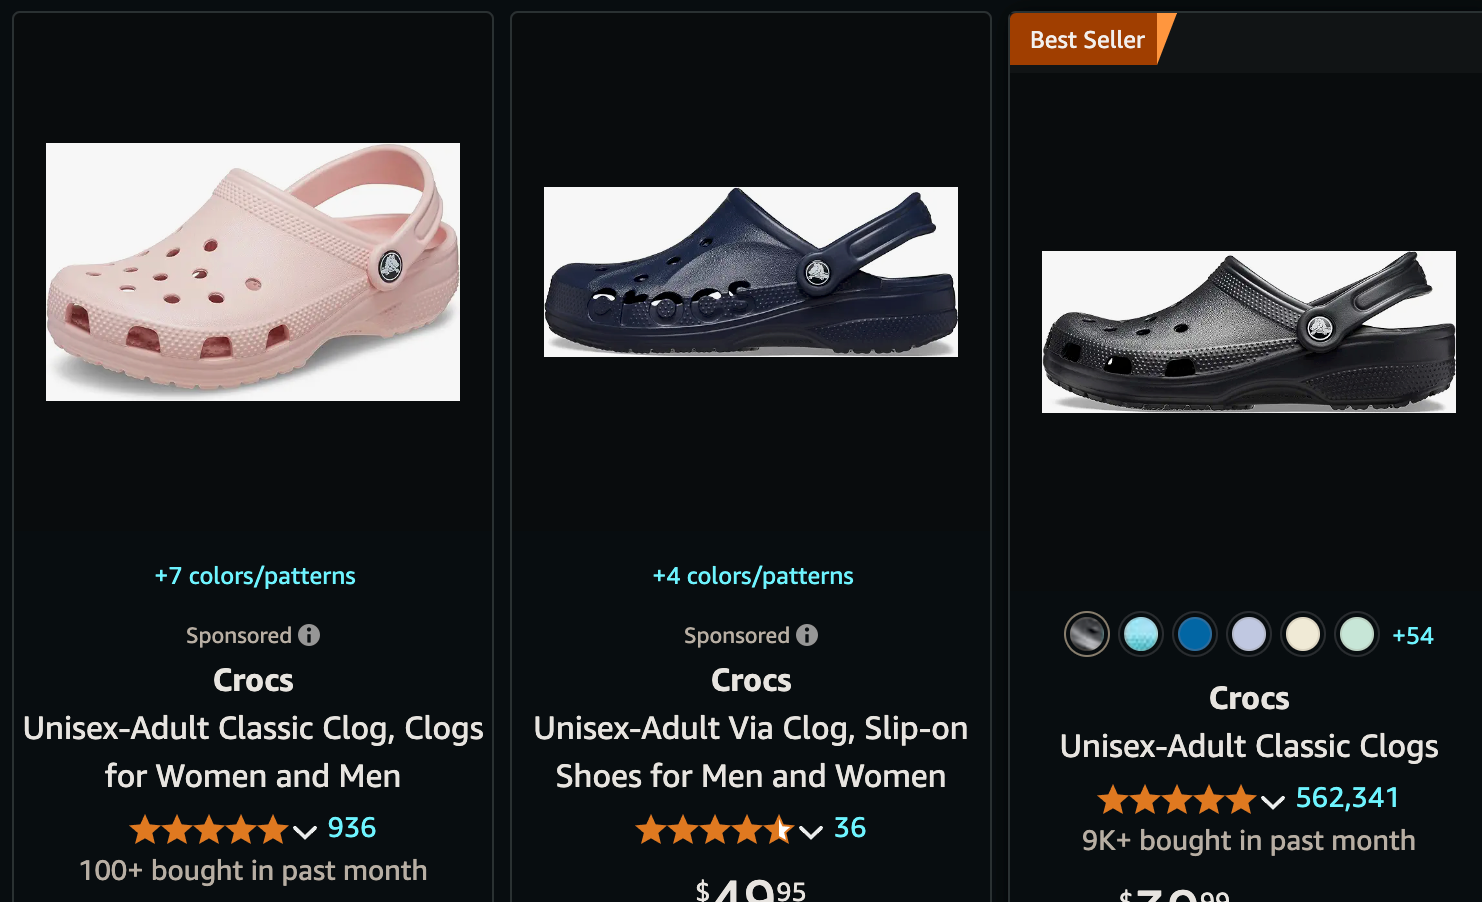Click the star rating of the pink Classic Clog
1482x902 pixels.
pyautogui.click(x=210, y=828)
